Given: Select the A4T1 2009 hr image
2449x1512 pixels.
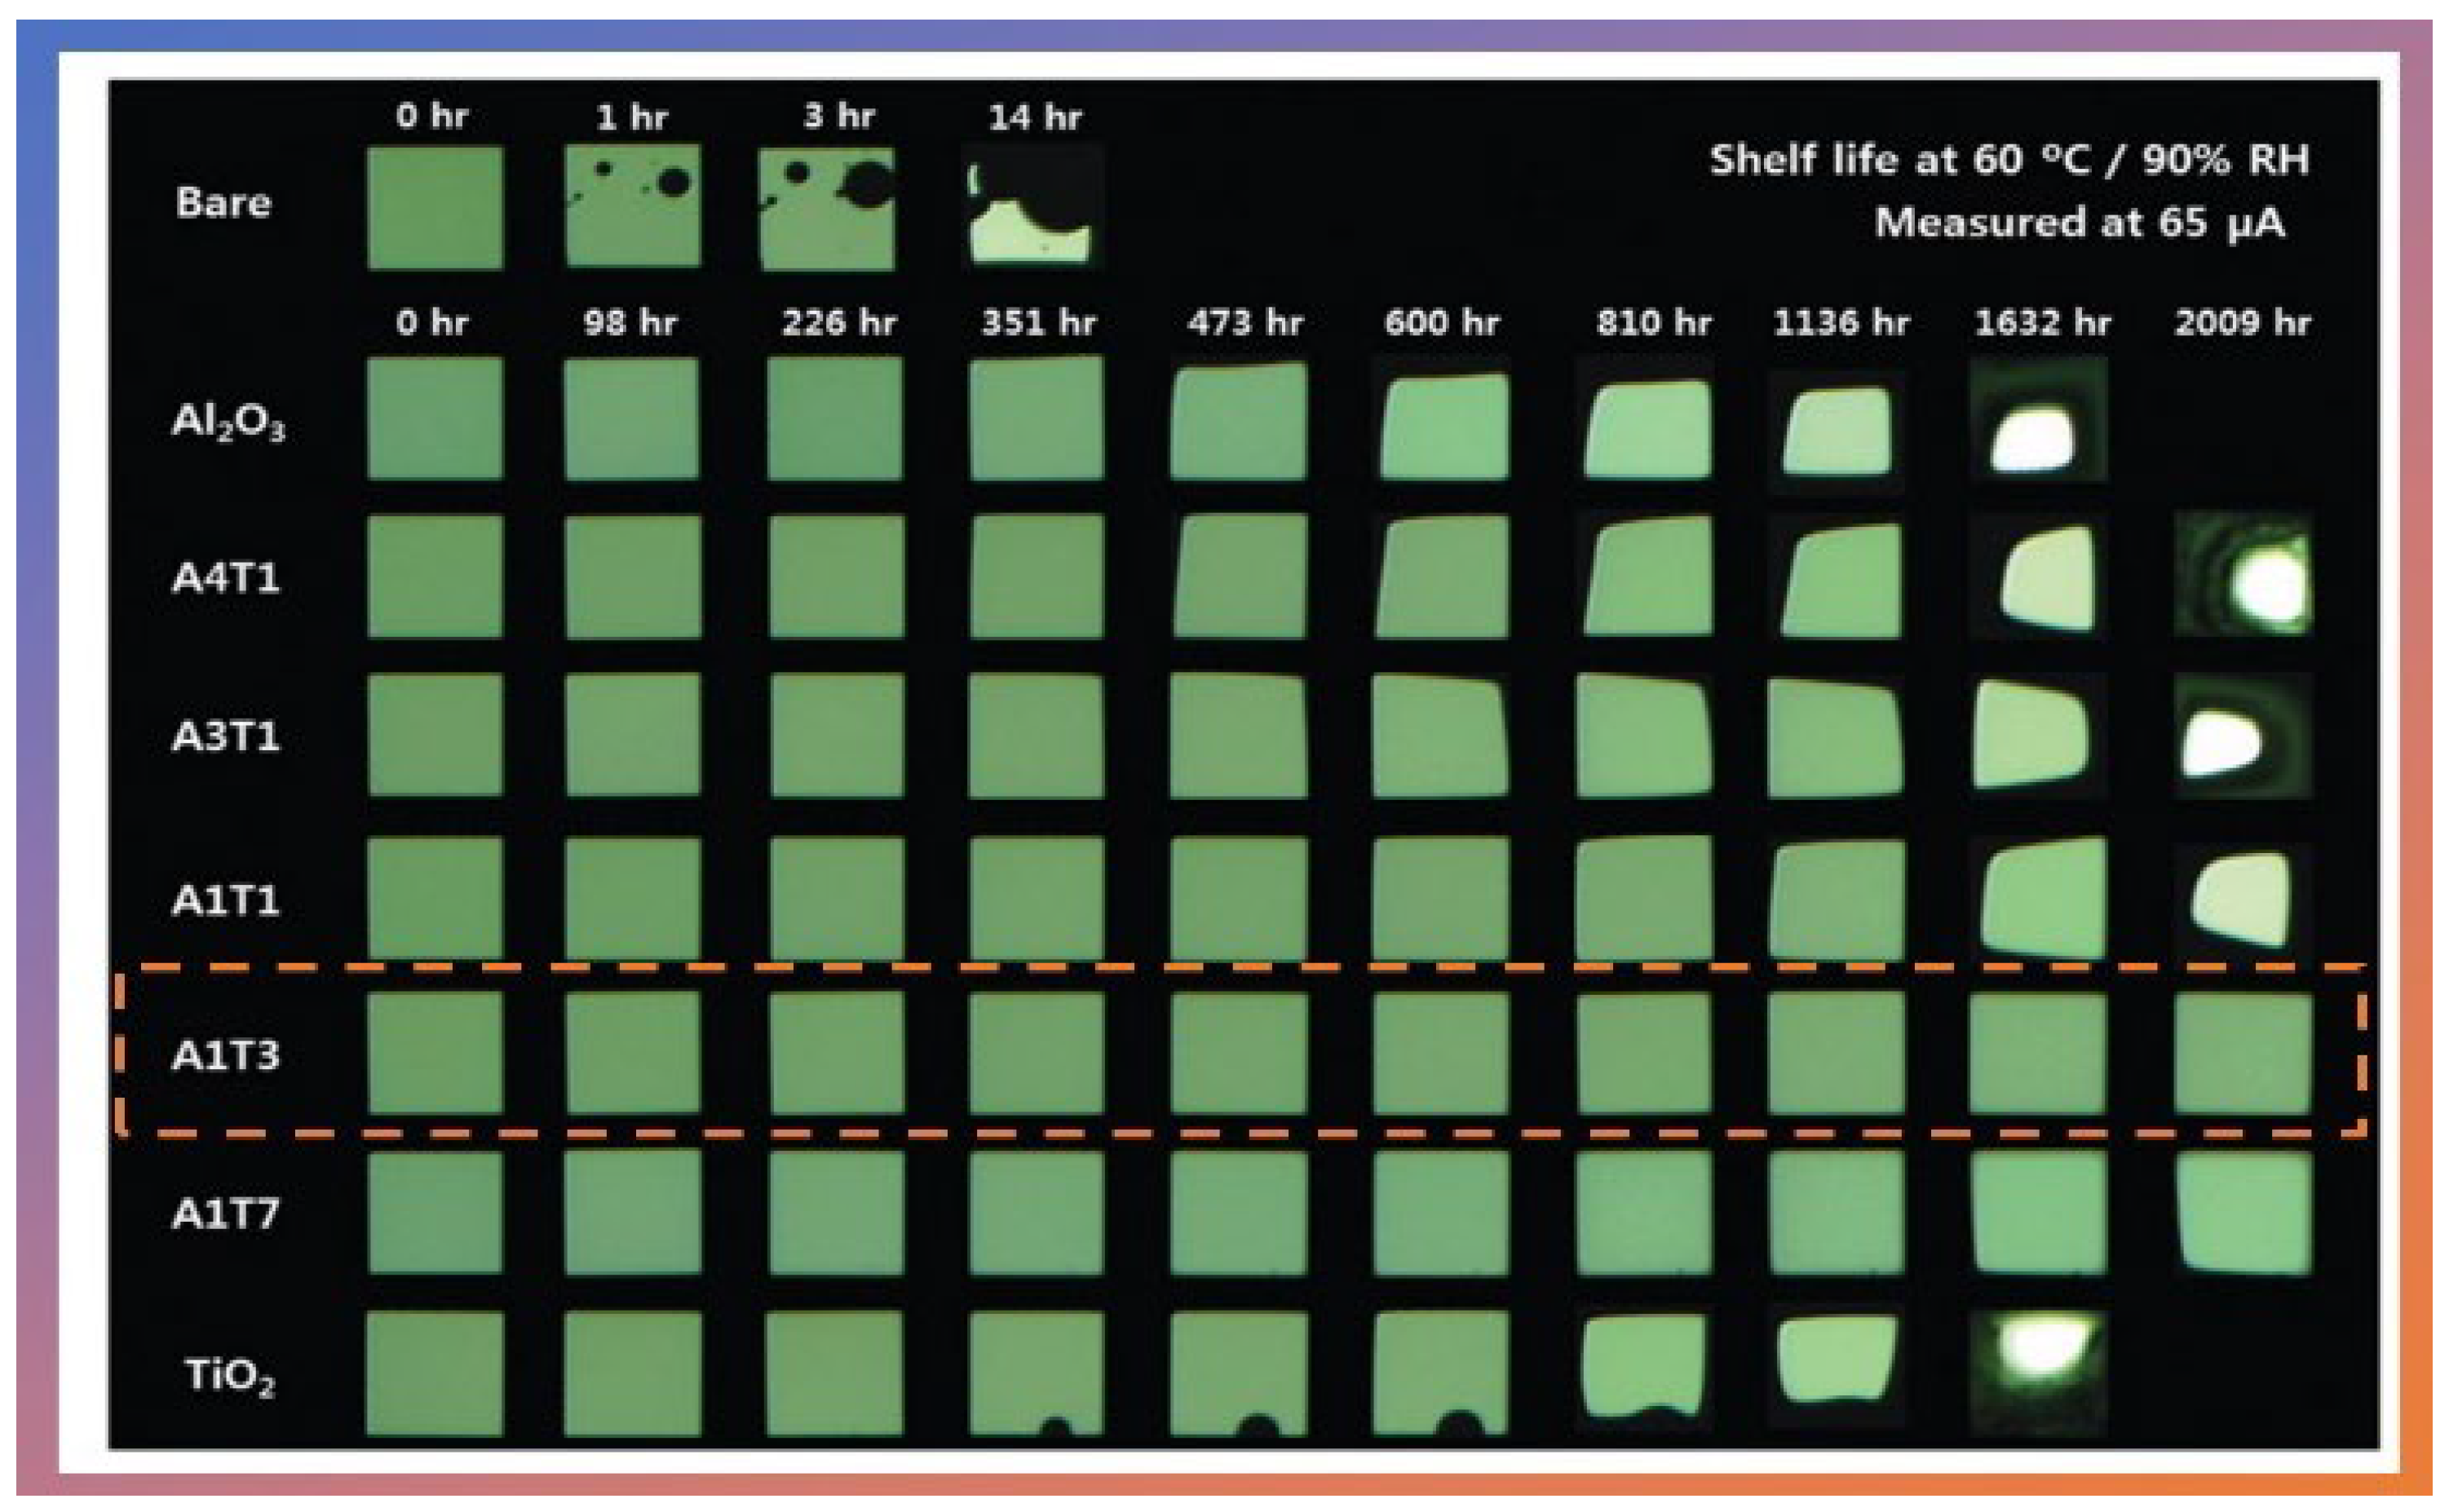Looking at the screenshot, I should pyautogui.click(x=2244, y=575).
